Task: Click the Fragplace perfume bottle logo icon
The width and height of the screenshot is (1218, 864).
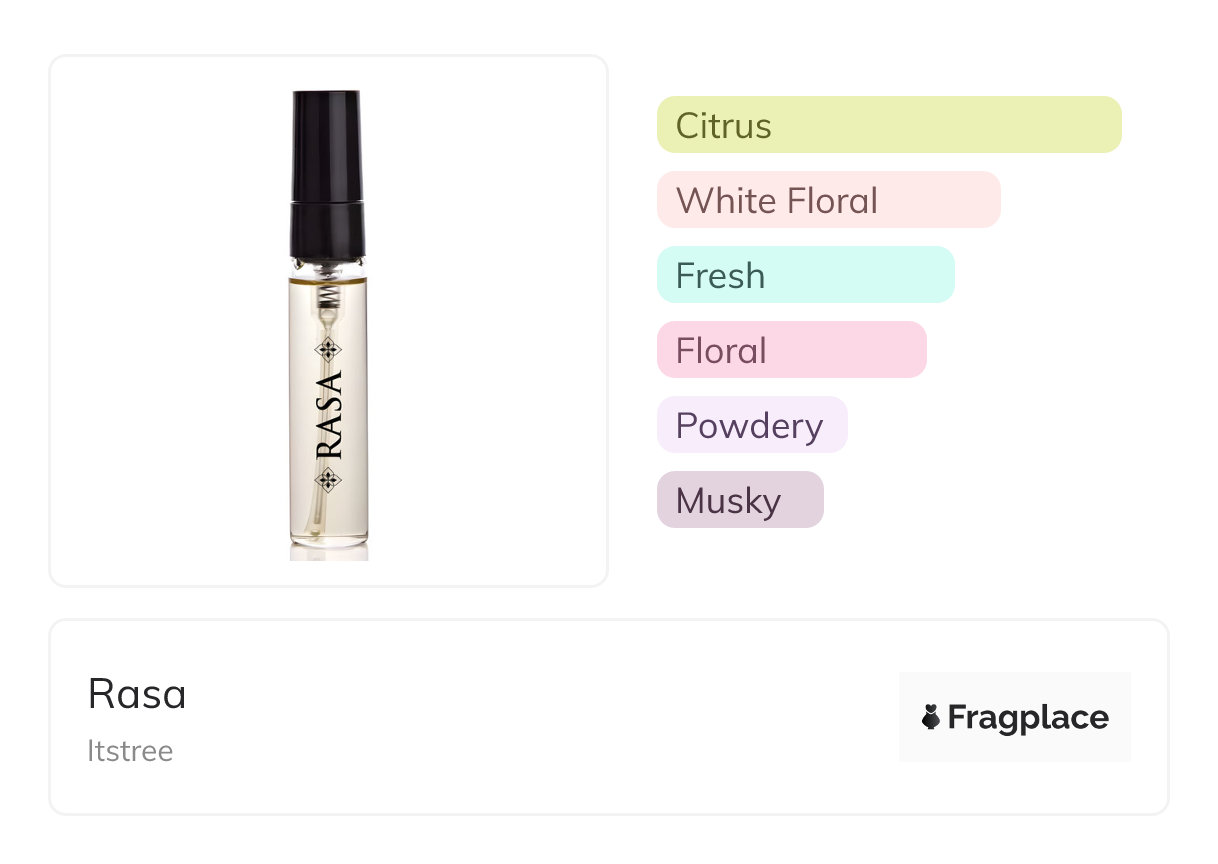Action: [x=931, y=717]
